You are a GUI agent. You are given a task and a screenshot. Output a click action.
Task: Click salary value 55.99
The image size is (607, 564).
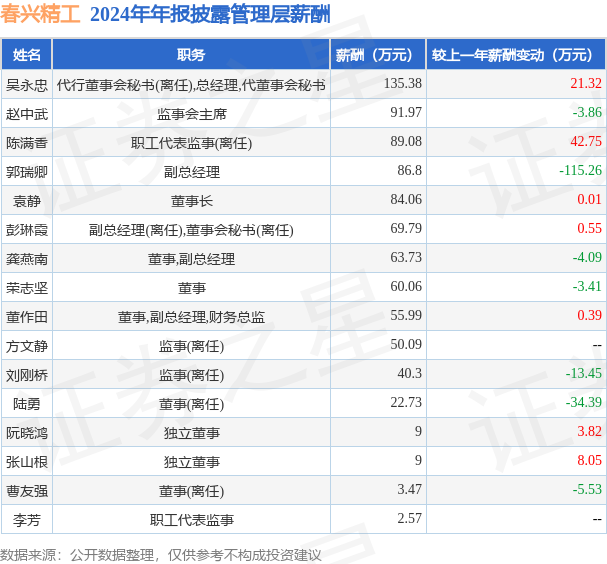click(406, 315)
